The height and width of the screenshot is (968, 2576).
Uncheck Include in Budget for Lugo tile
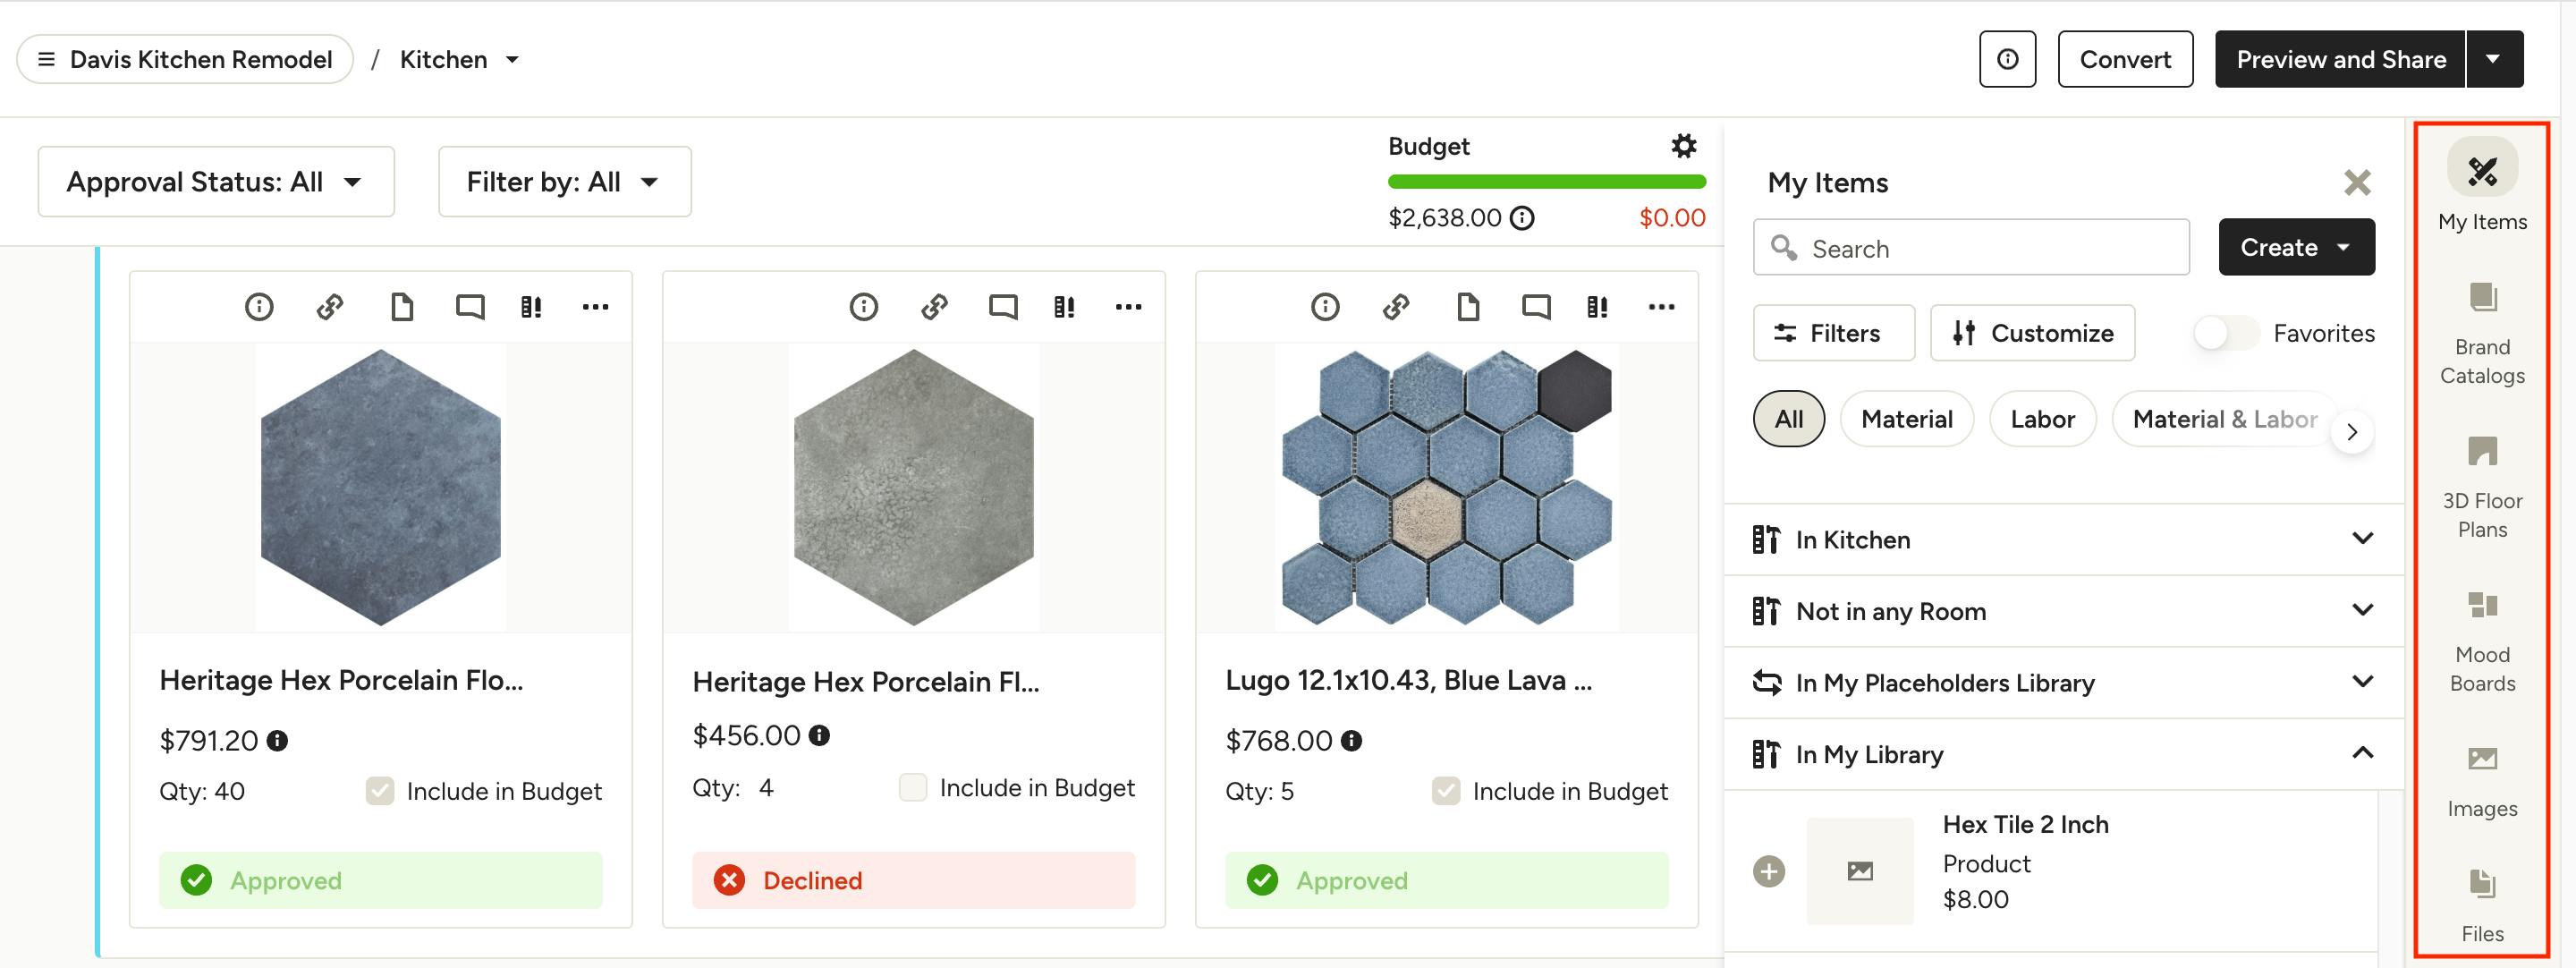pyautogui.click(x=1445, y=792)
